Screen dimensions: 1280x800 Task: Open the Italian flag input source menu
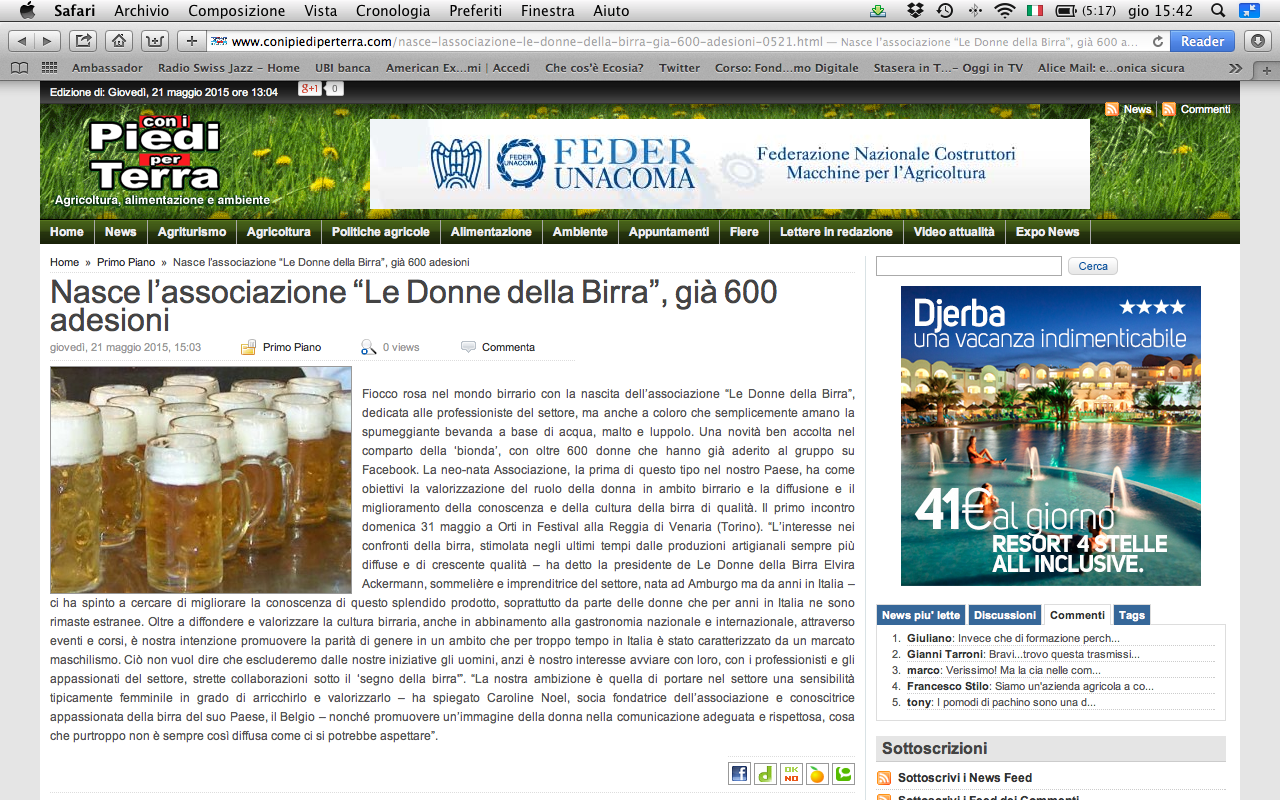(1034, 11)
